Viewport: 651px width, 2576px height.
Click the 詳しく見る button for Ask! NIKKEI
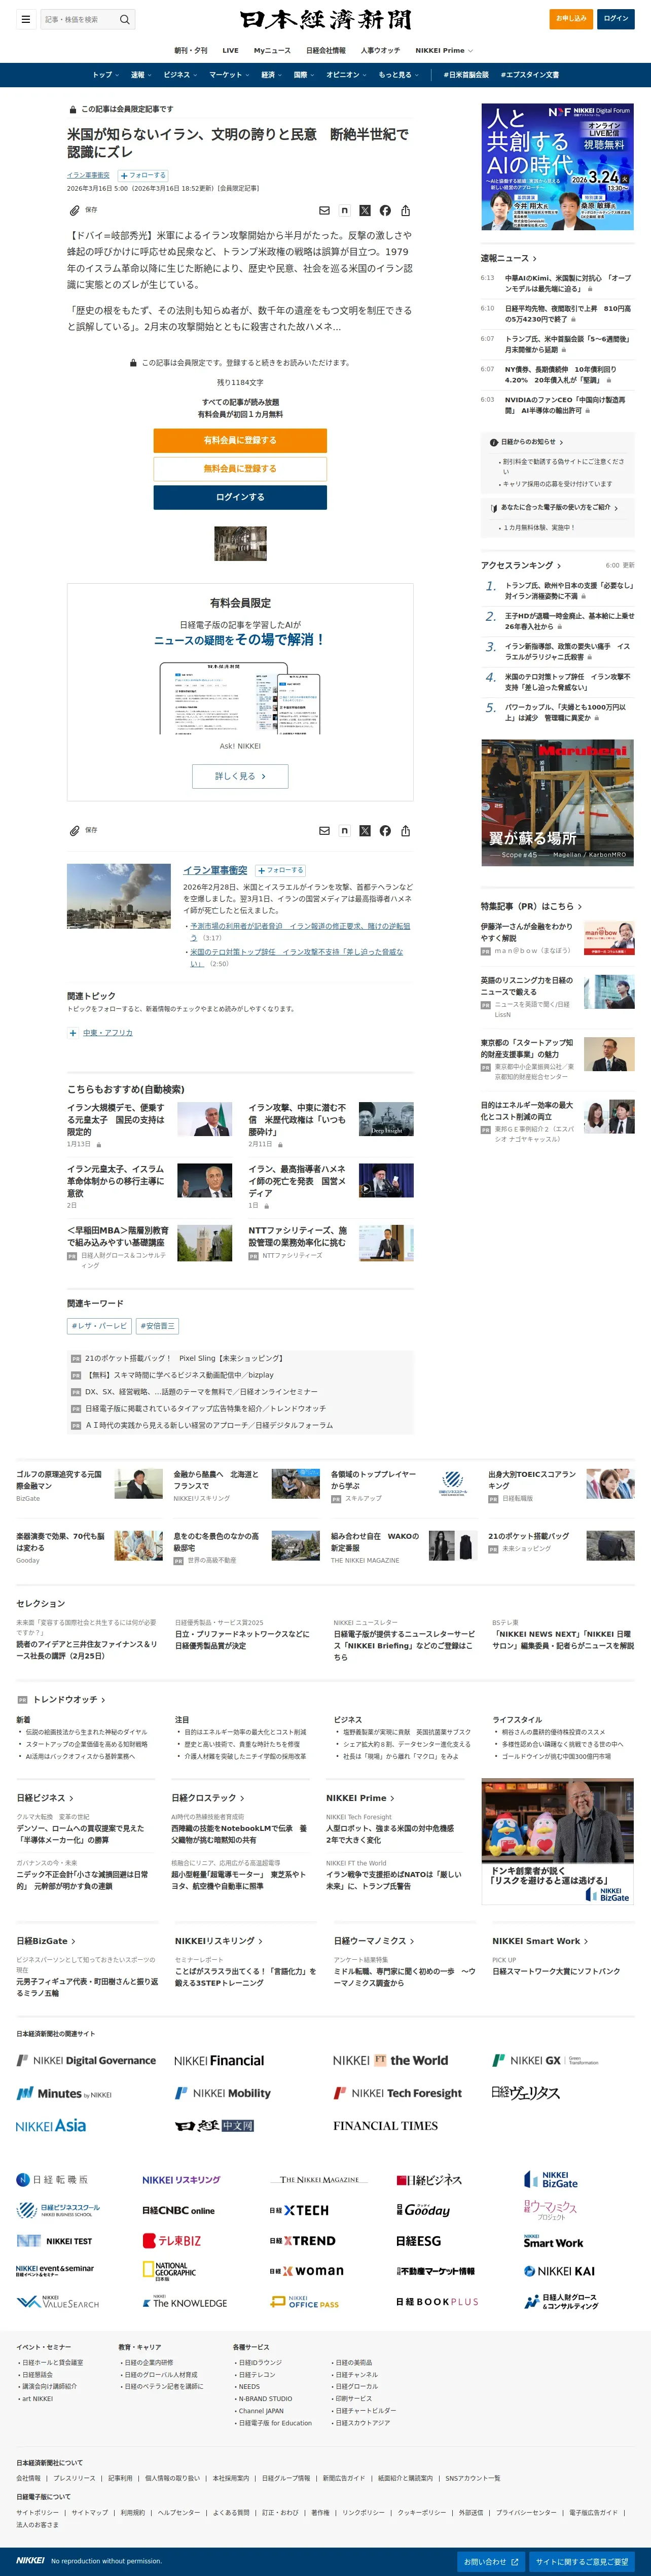[x=240, y=776]
